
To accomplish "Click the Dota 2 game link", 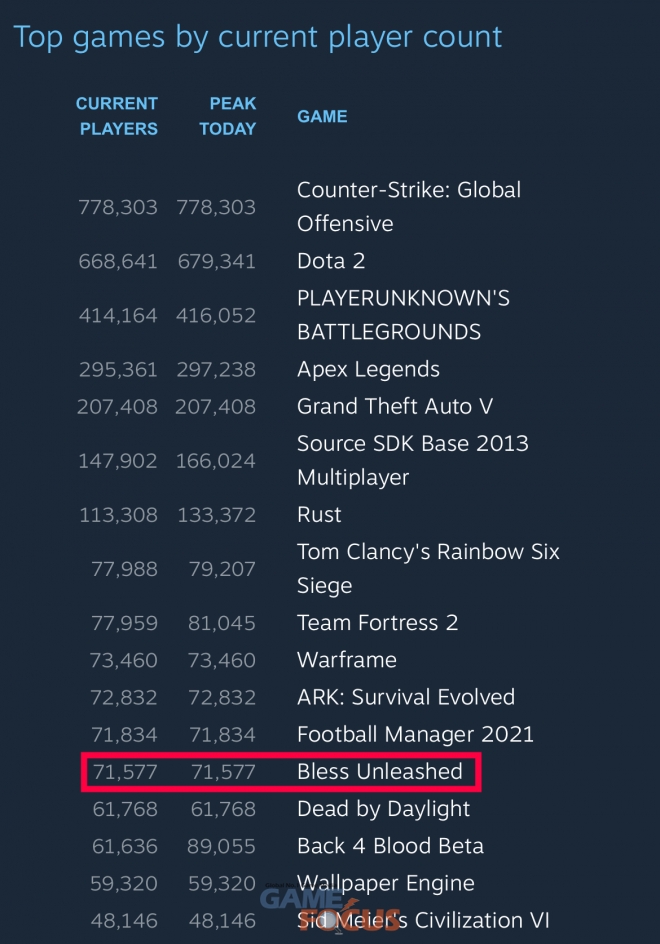I will (x=331, y=261).
